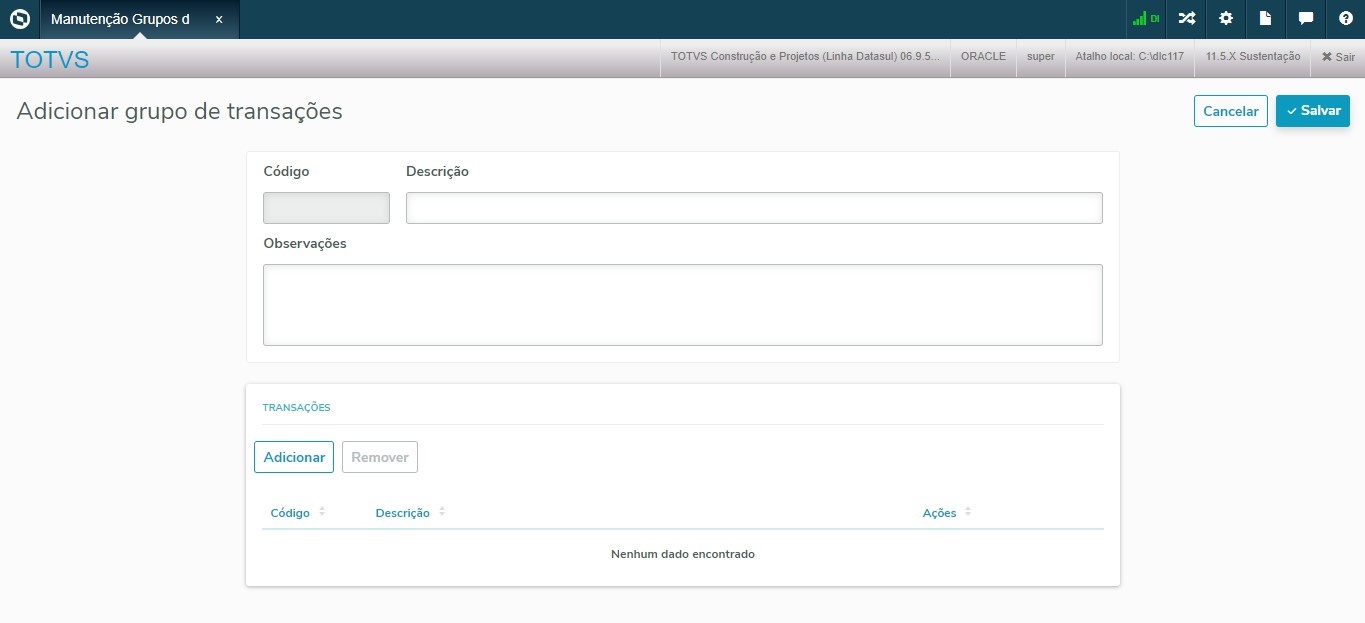Click Adicionar grupo de transações heading

180,111
